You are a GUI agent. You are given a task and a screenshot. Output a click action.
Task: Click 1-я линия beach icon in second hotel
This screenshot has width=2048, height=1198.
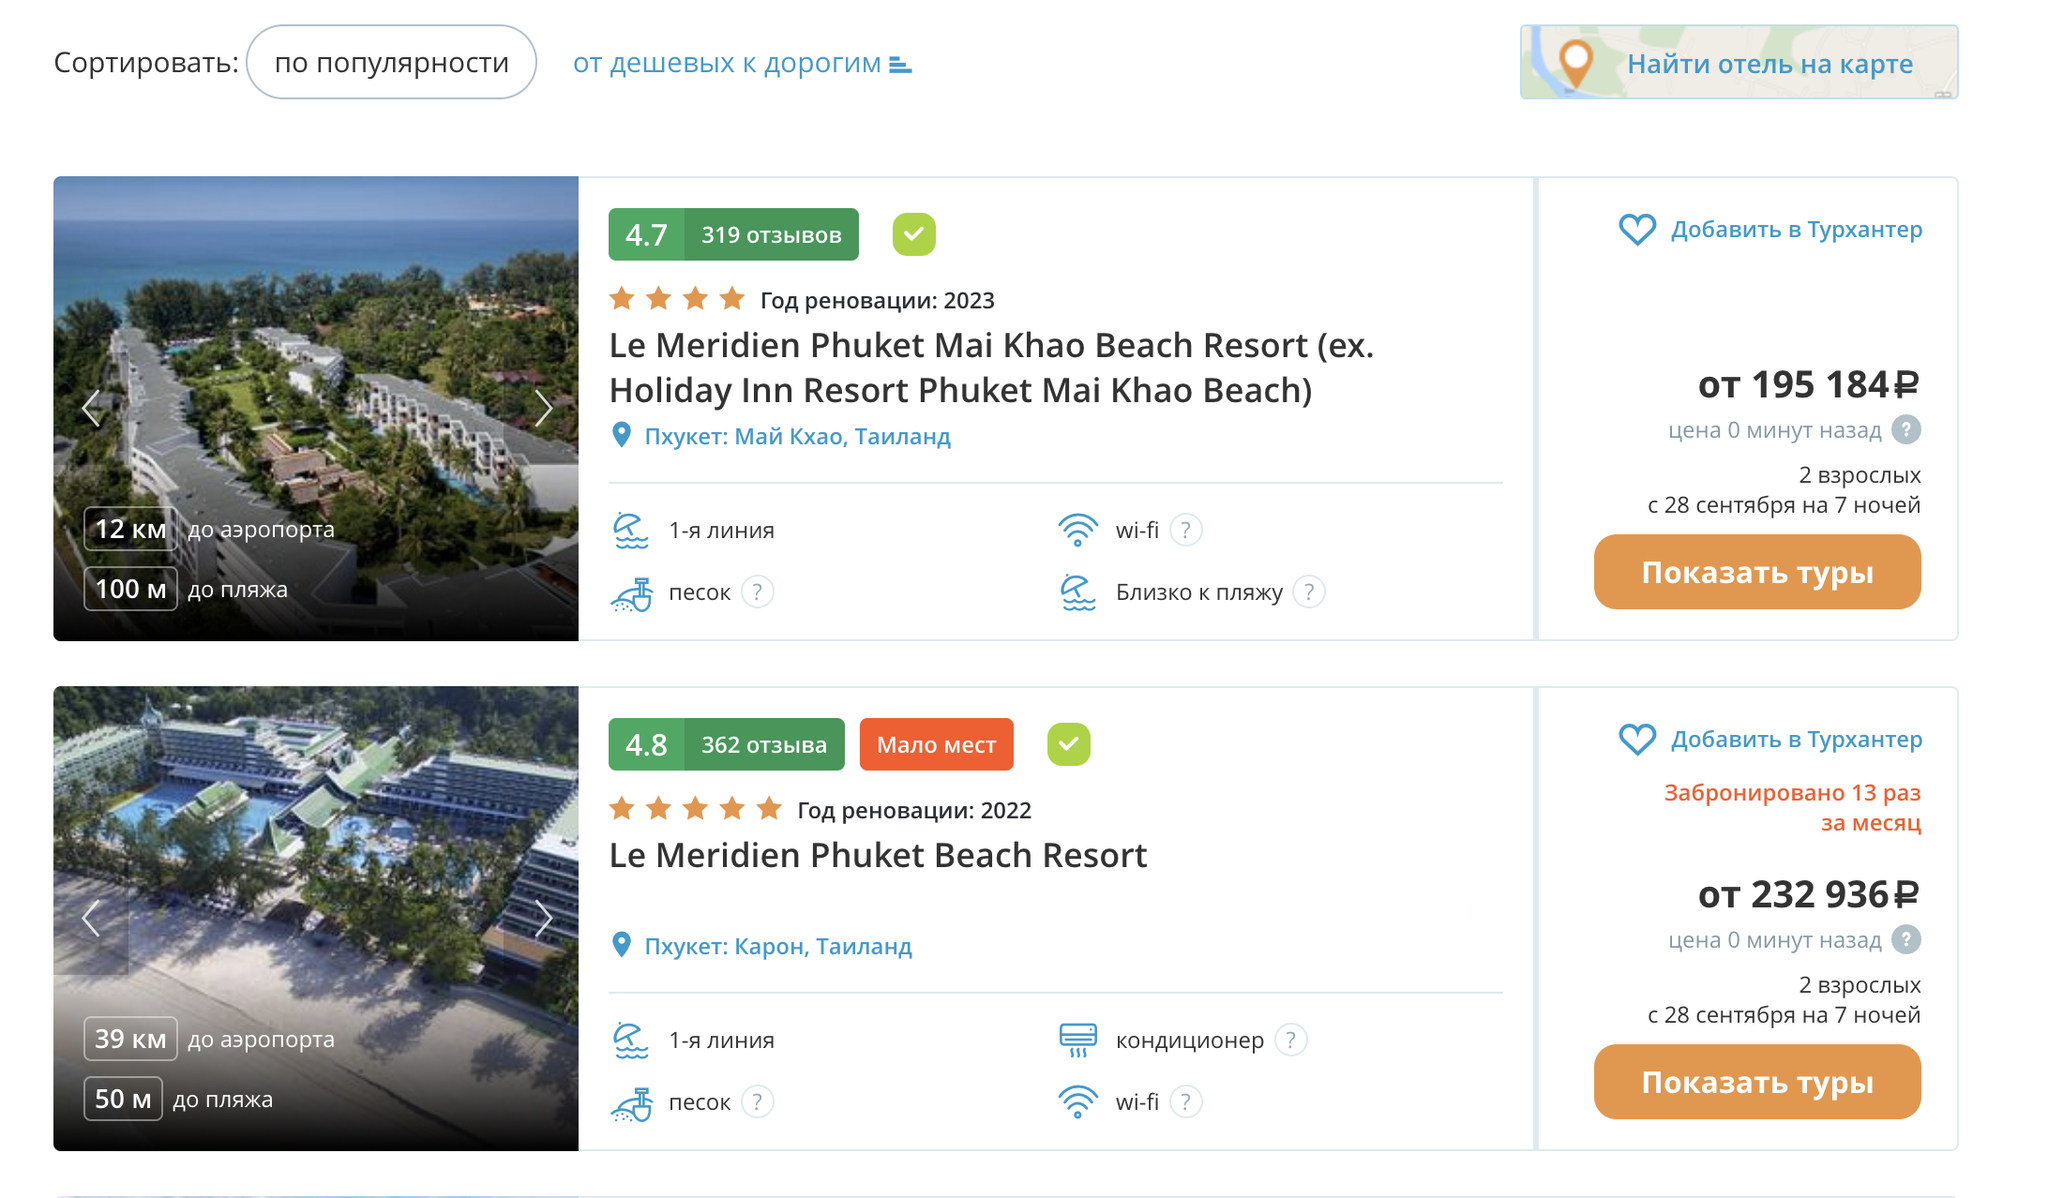631,1040
